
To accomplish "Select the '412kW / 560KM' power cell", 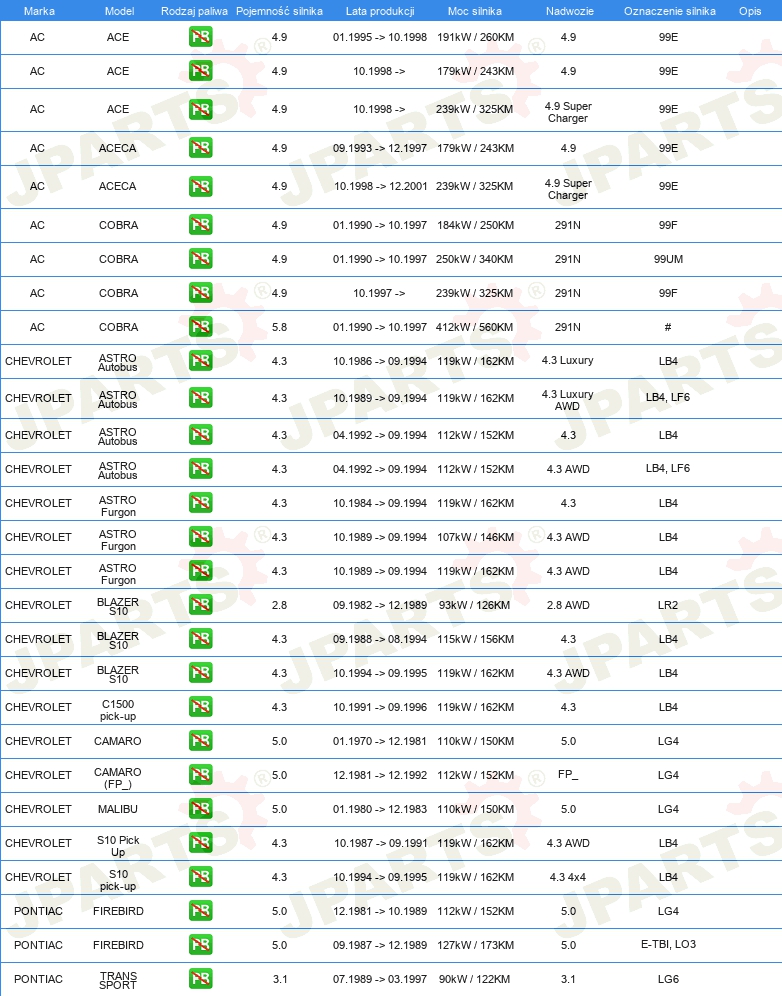I will (x=475, y=327).
